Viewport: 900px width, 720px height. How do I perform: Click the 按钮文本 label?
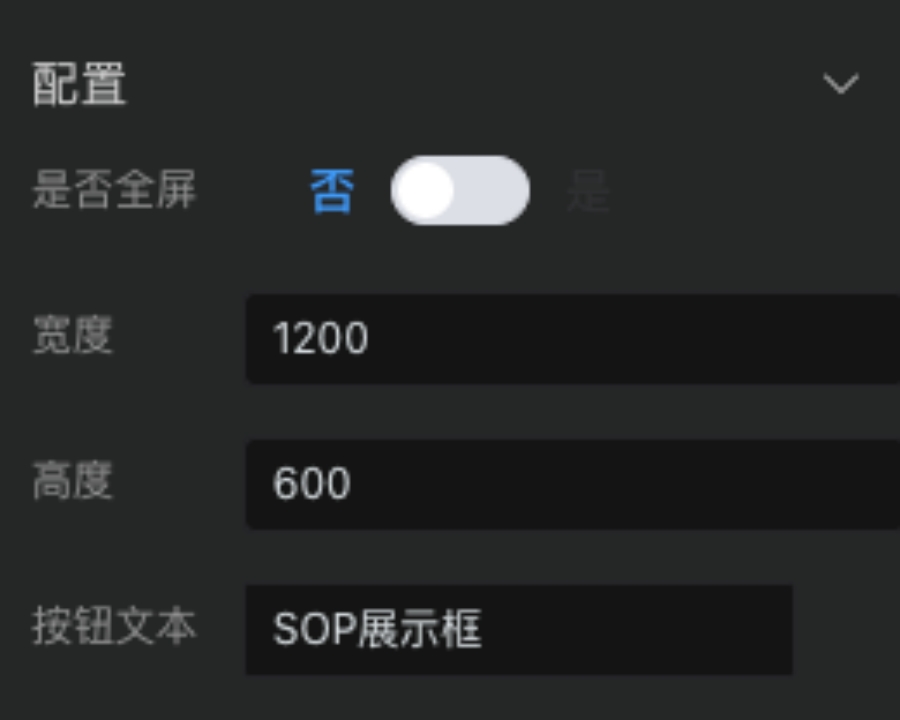[114, 627]
